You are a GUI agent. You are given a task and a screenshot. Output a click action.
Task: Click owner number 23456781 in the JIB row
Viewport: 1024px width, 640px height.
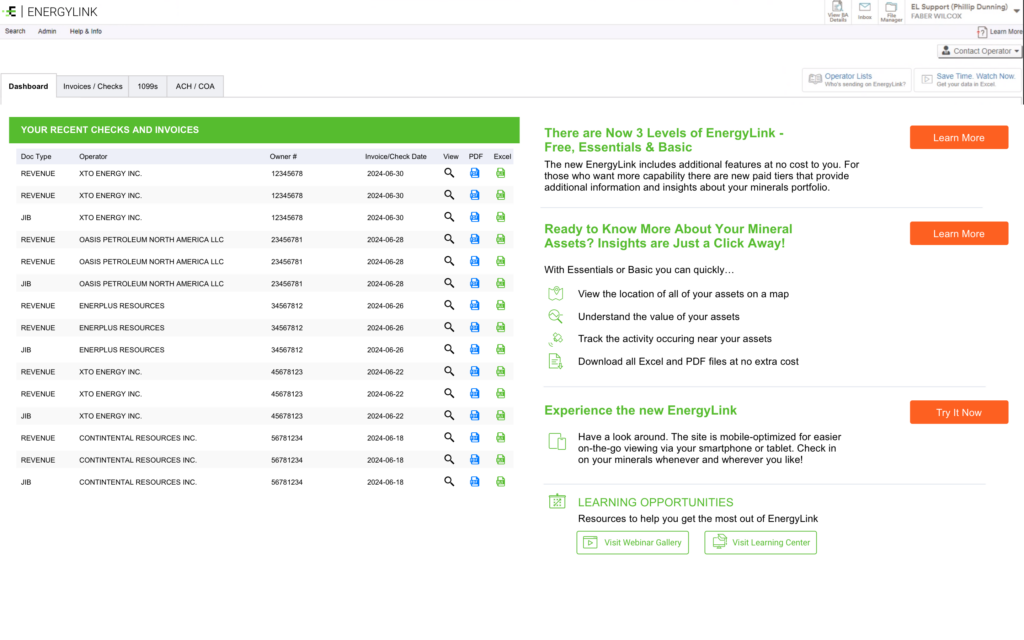tap(287, 283)
